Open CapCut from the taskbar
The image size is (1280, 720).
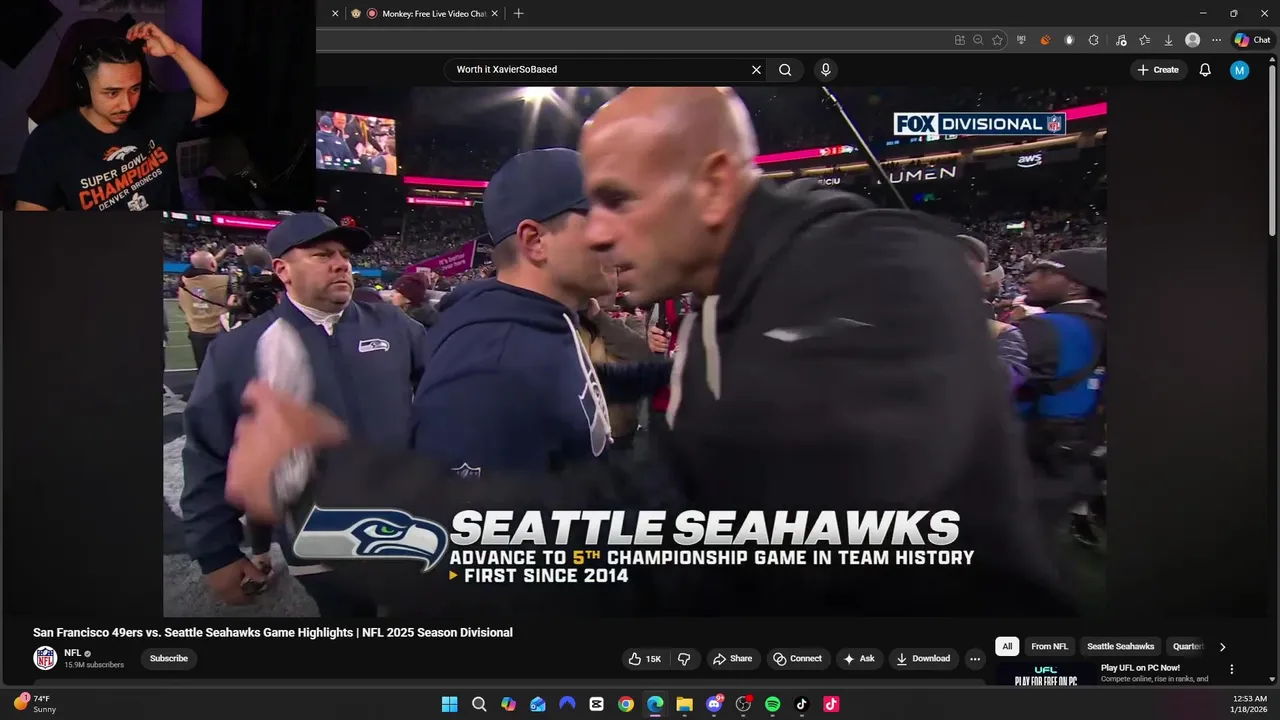(596, 704)
